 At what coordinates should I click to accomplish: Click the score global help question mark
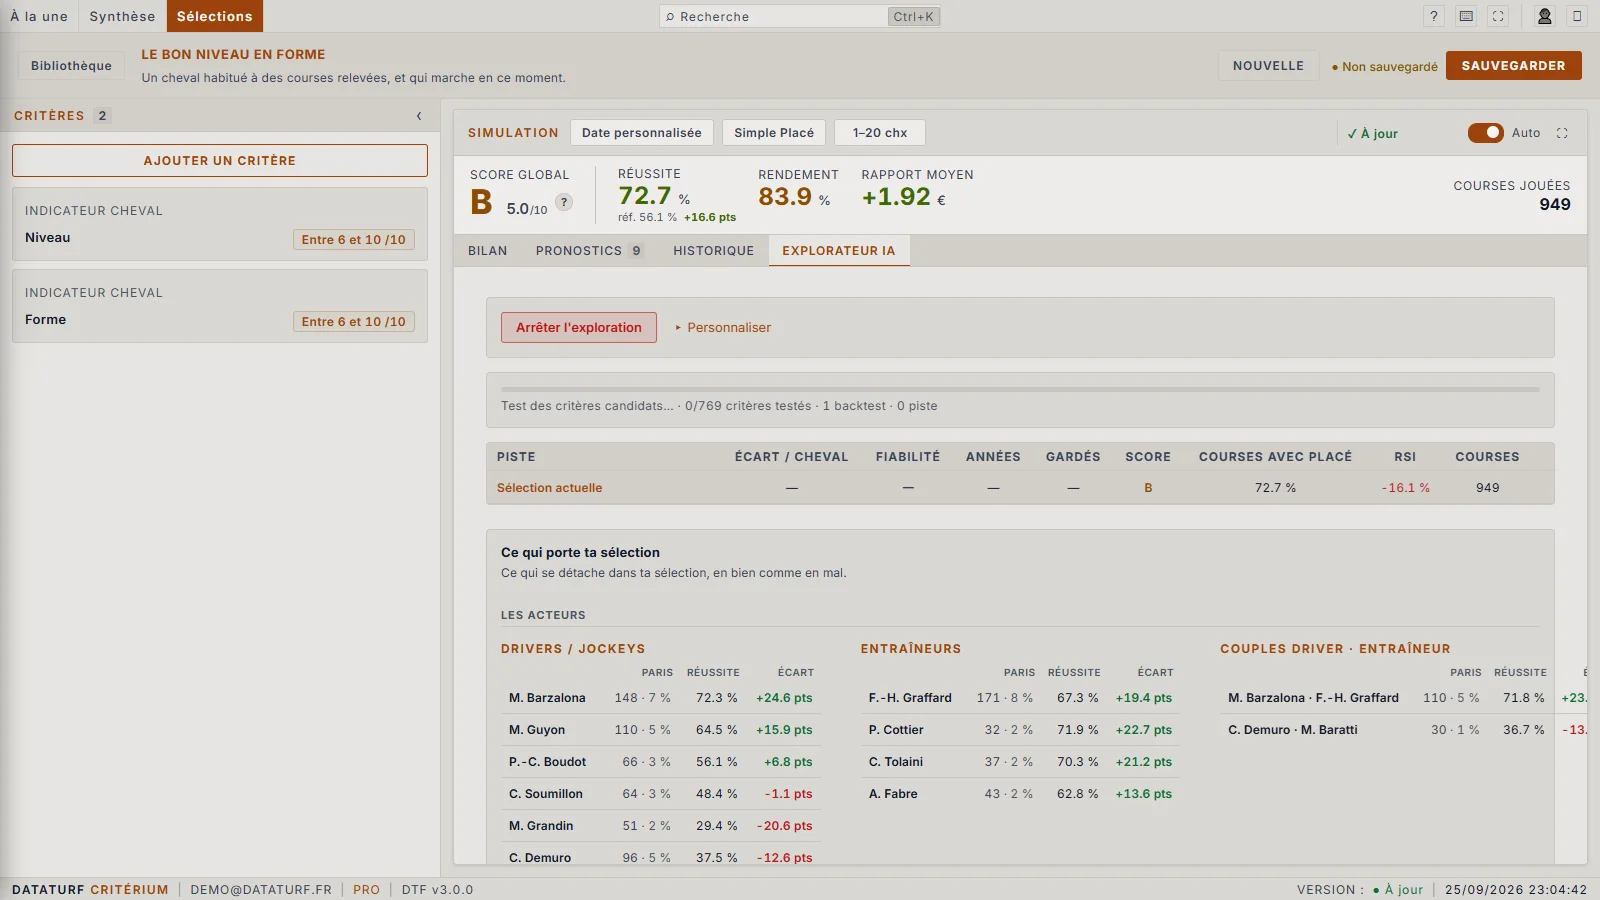[564, 202]
